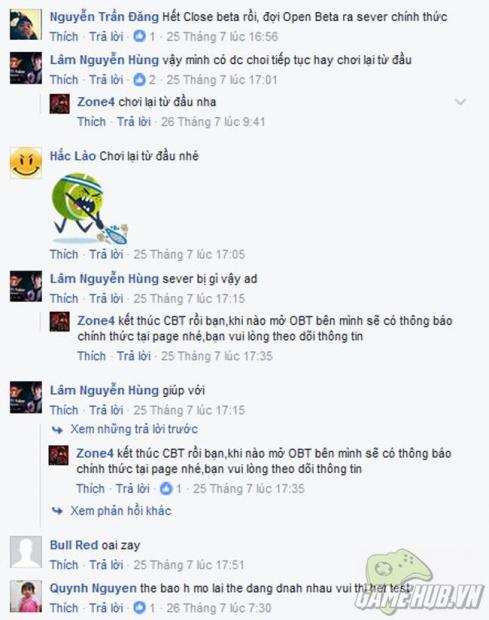
Task: Click like icon on Zone4's last reply
Action: pos(166,489)
